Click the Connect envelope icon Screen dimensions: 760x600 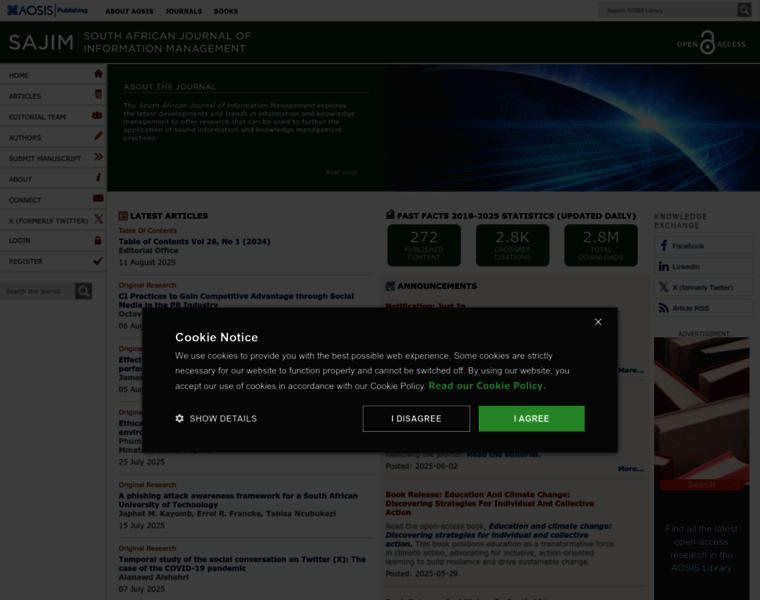[98, 198]
